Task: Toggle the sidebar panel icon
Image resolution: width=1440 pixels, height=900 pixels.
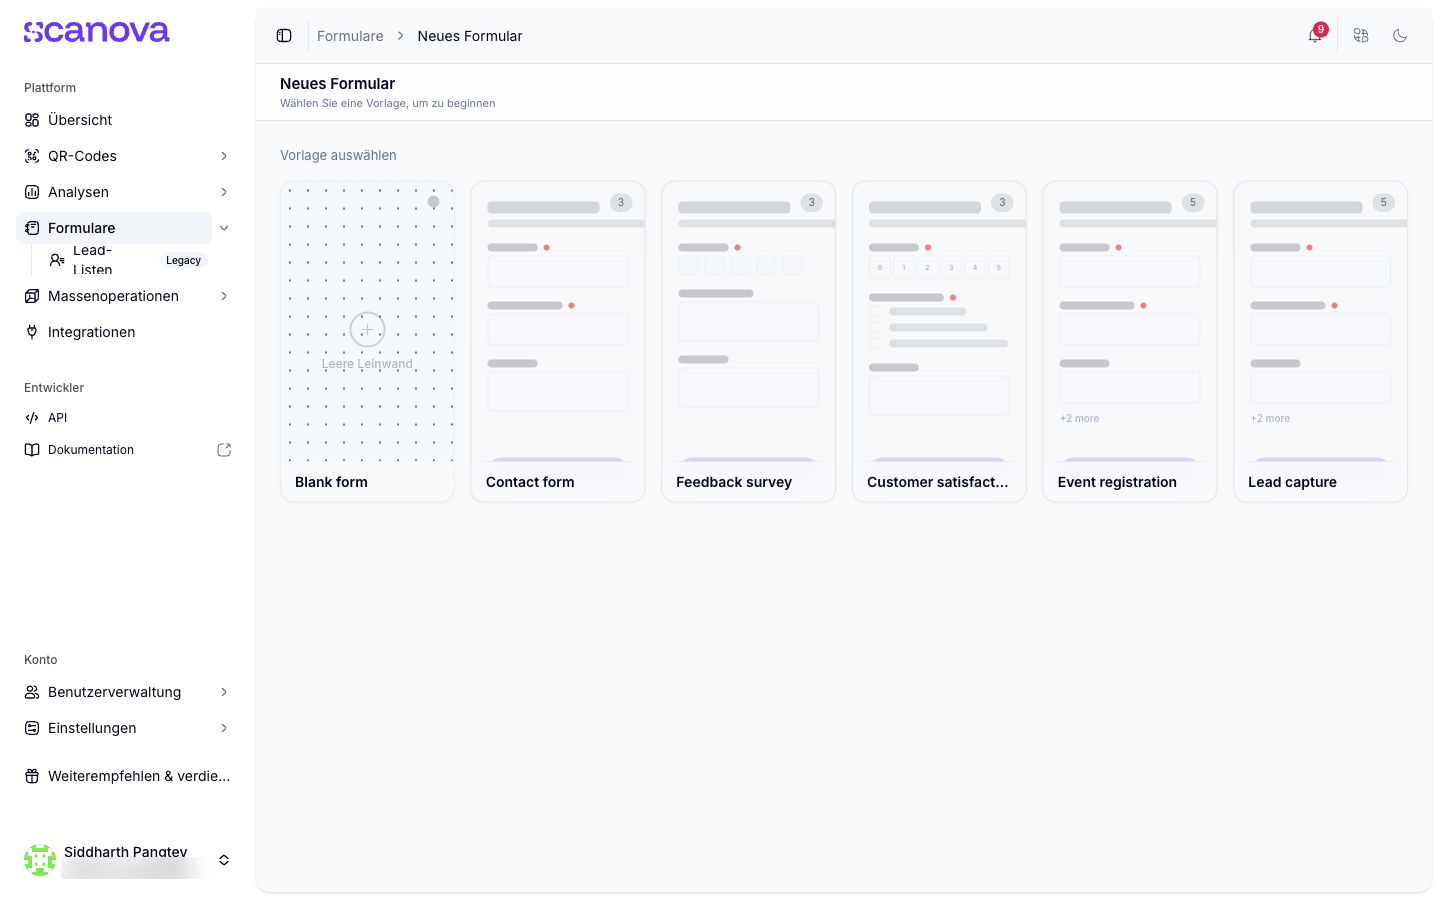Action: coord(284,36)
